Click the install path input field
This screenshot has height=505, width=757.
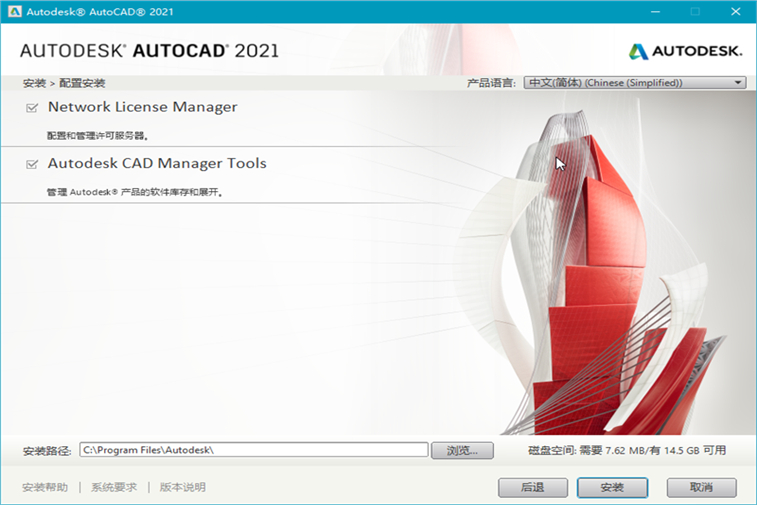[x=254, y=450]
